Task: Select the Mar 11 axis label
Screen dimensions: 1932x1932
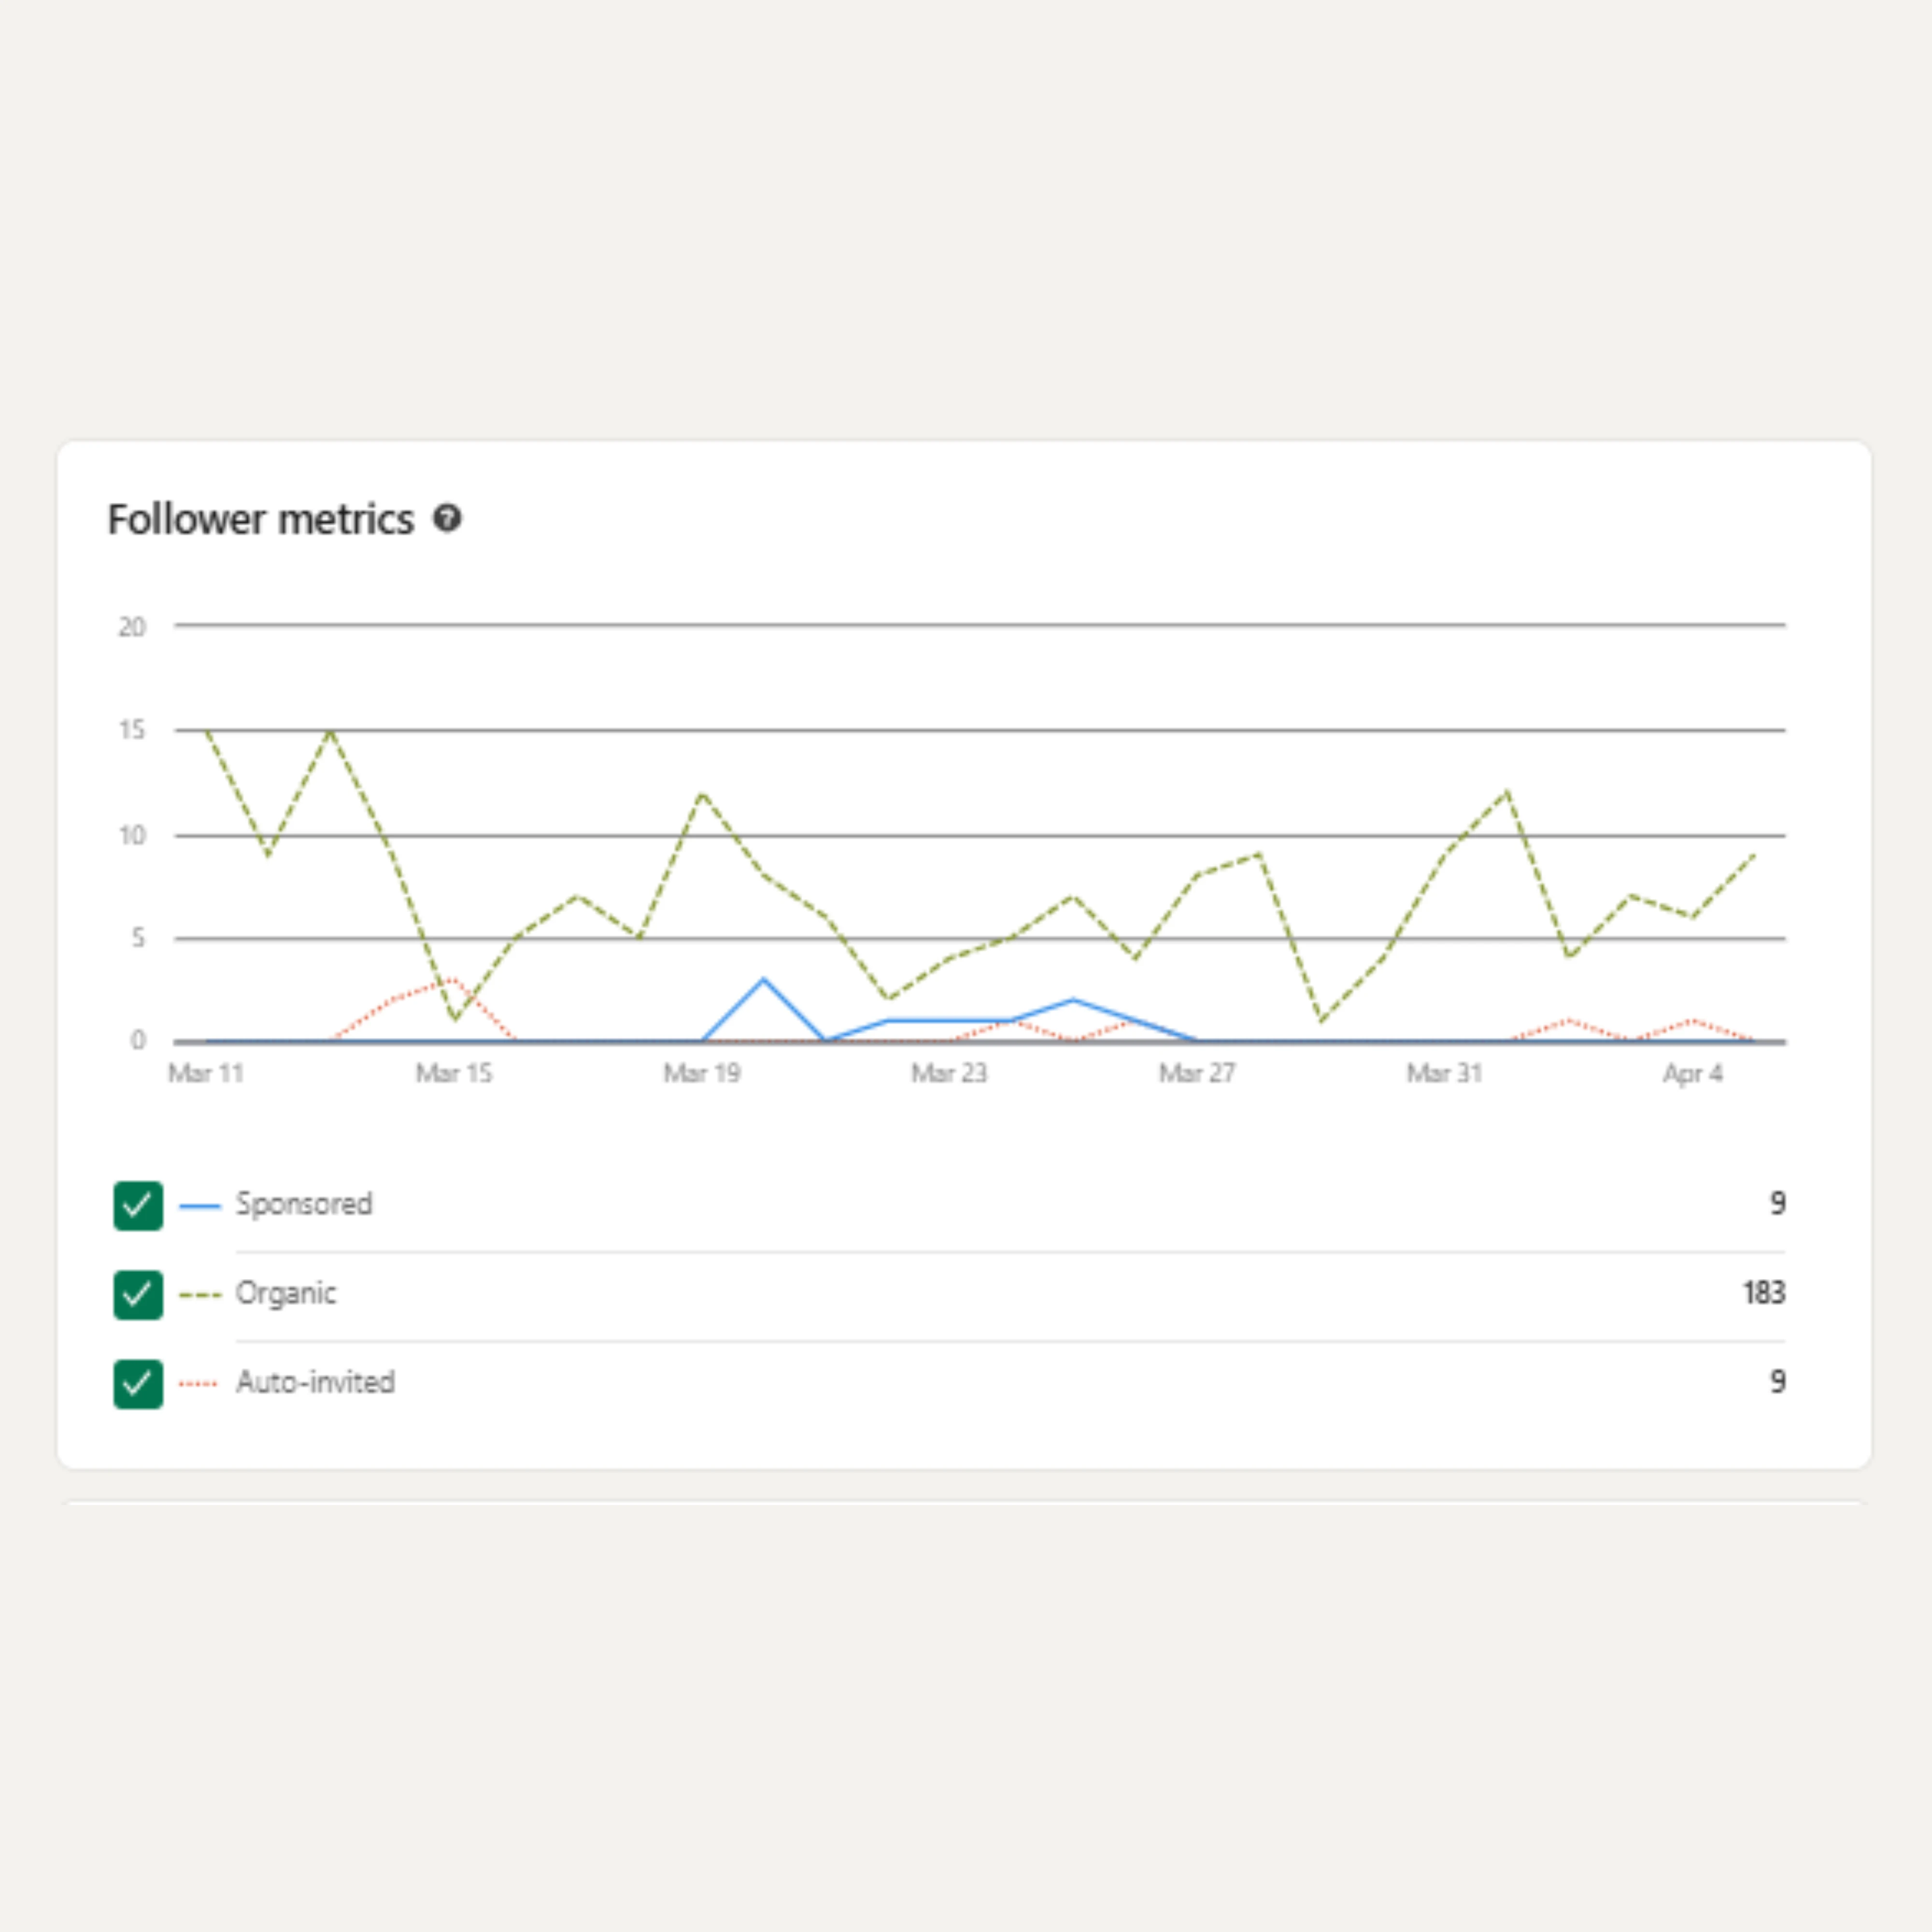Action: click(206, 1073)
